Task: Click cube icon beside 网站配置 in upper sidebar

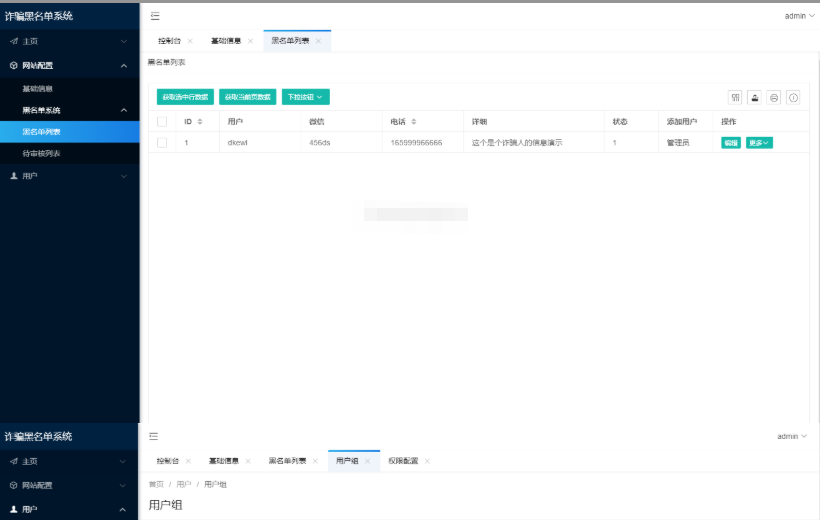Action: 14,65
